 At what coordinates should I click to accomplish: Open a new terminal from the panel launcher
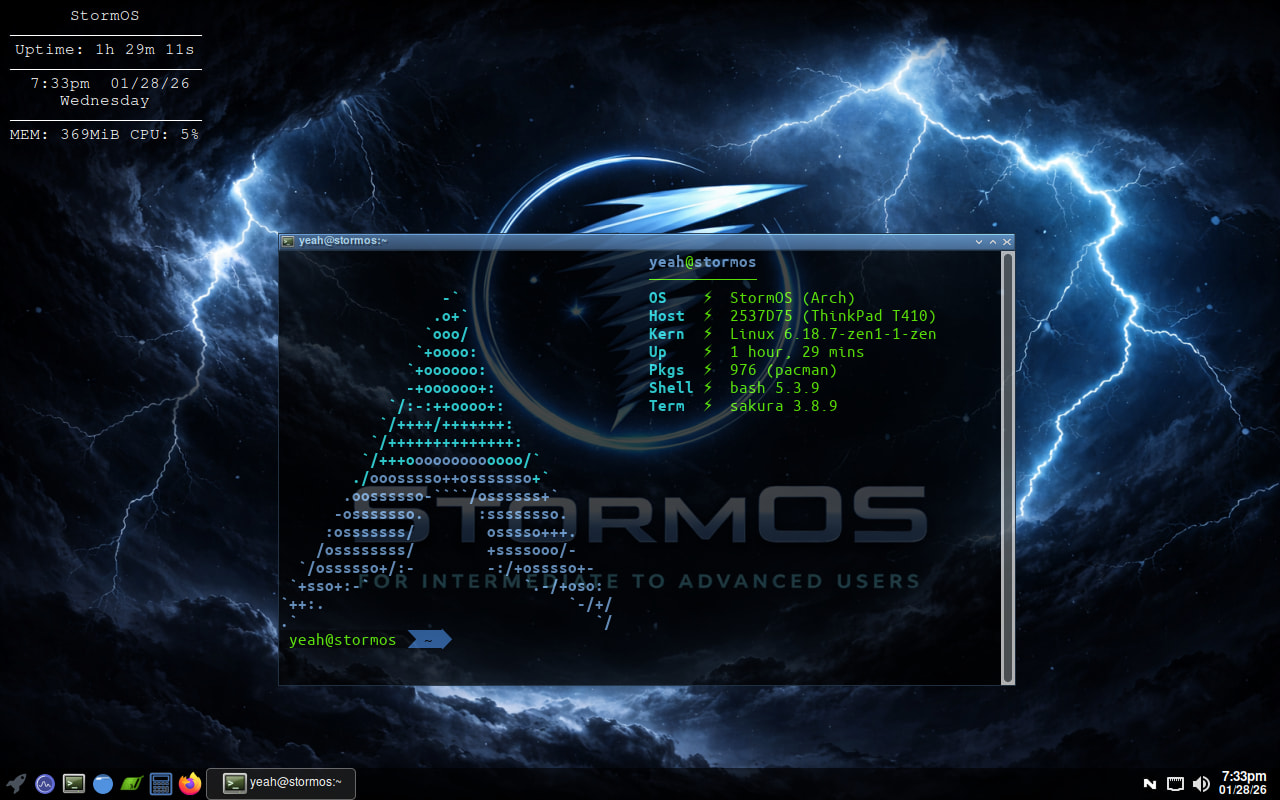pos(74,784)
